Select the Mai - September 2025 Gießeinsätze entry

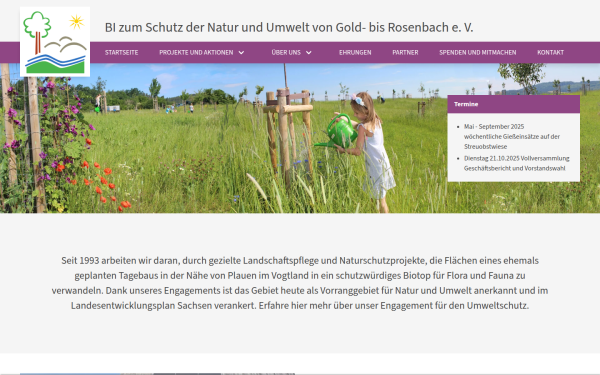point(512,136)
